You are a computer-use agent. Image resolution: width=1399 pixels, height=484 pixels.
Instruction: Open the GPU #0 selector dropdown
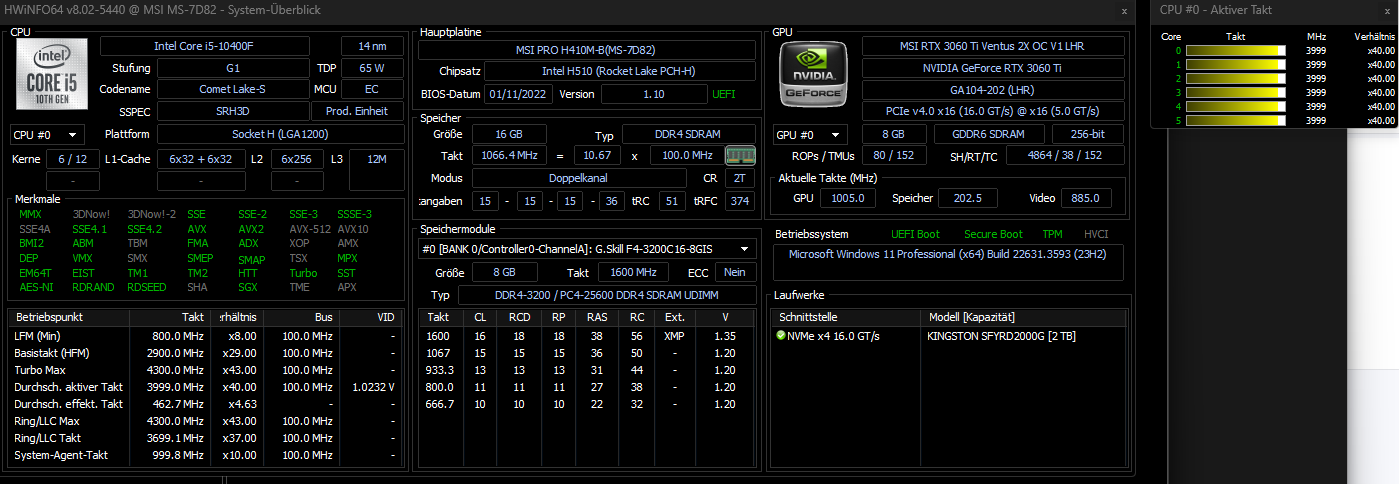coord(810,134)
